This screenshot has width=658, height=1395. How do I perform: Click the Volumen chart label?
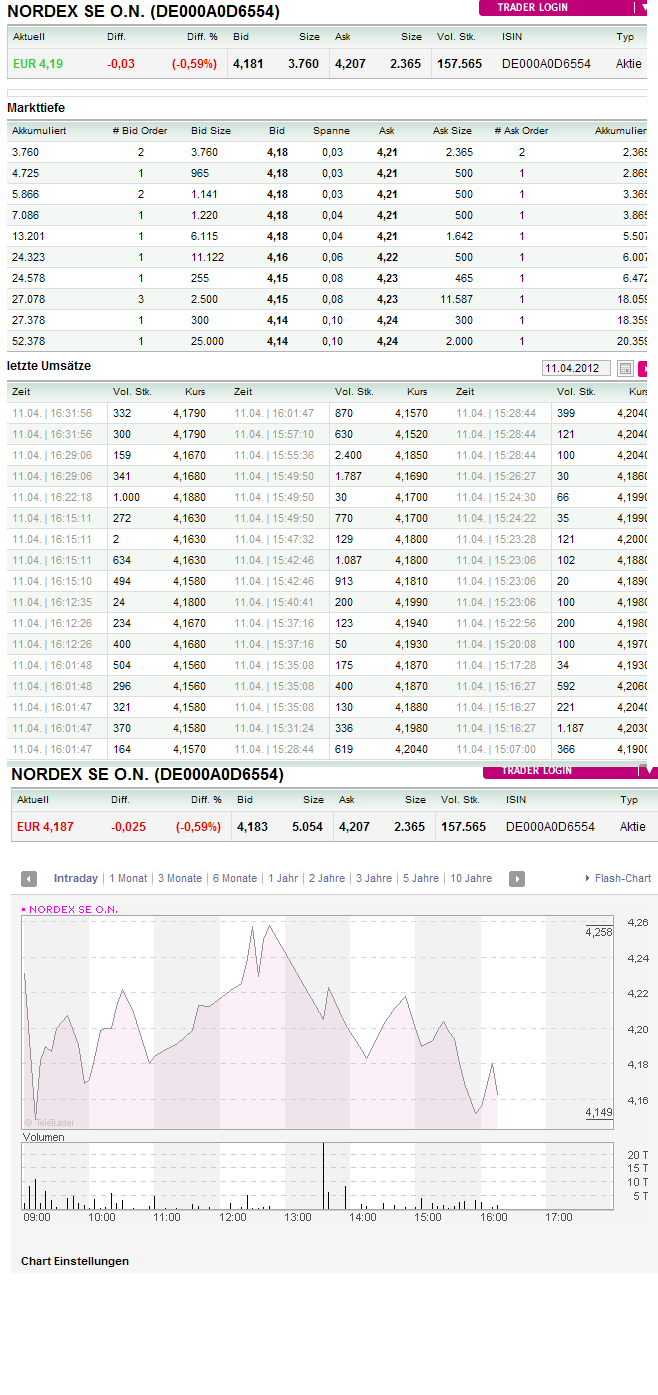(43, 1137)
